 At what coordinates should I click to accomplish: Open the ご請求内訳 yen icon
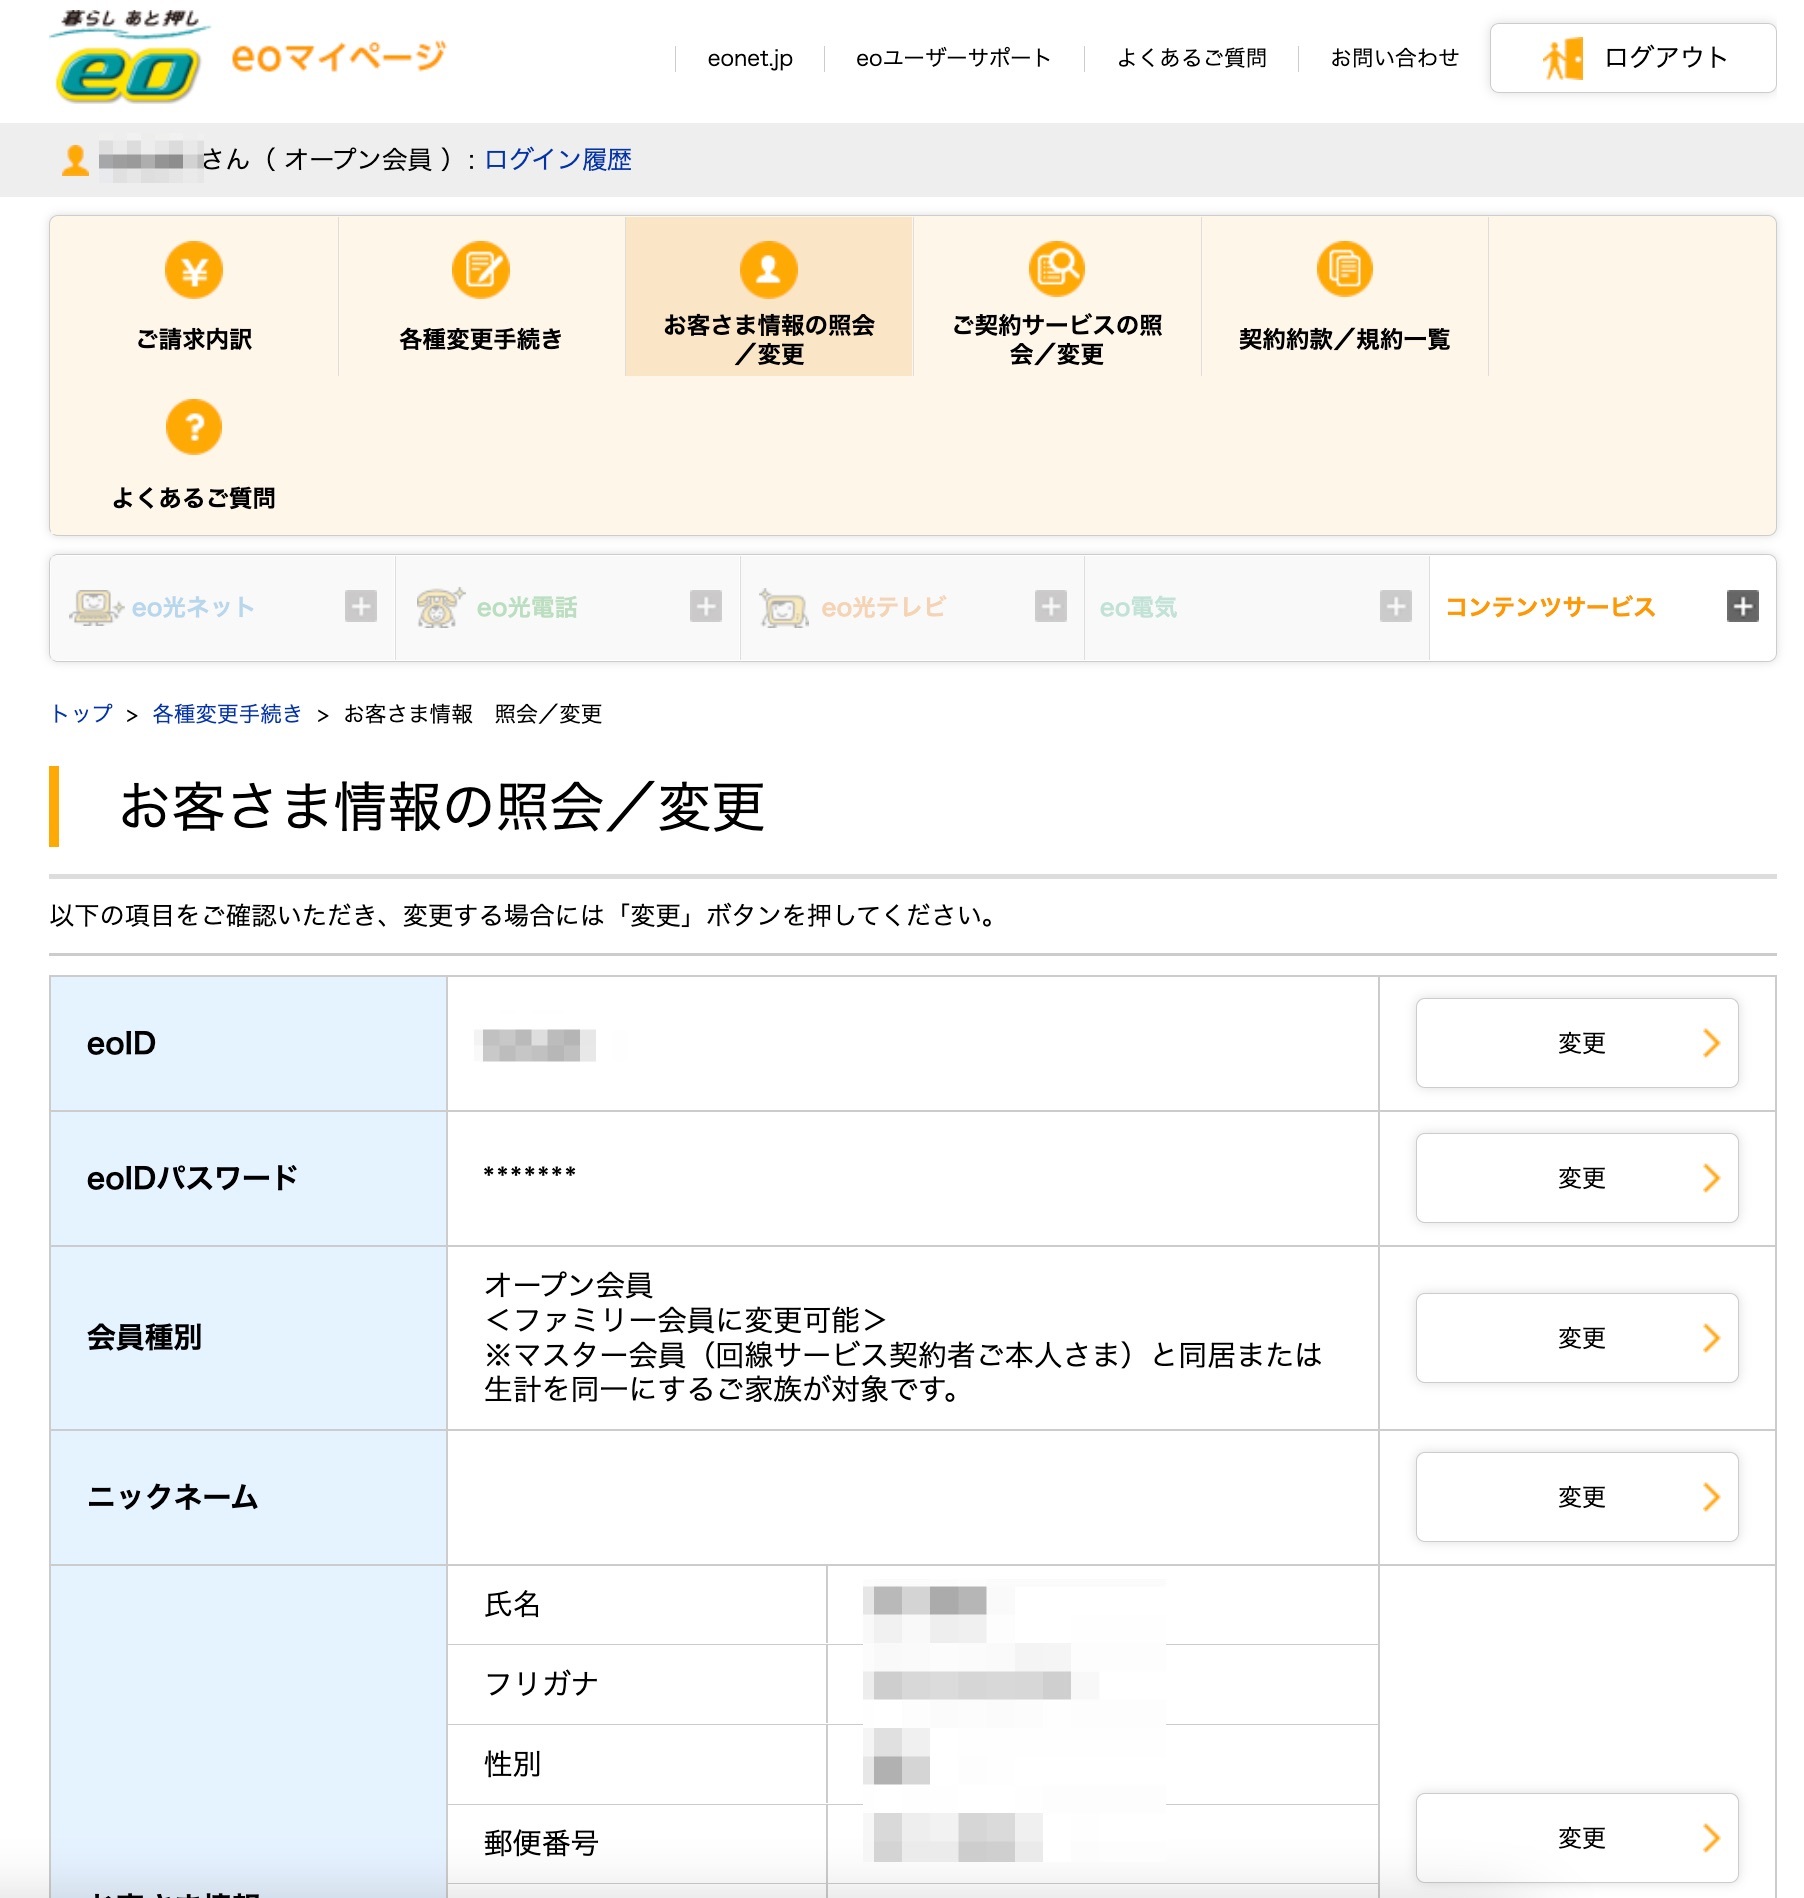(x=194, y=270)
